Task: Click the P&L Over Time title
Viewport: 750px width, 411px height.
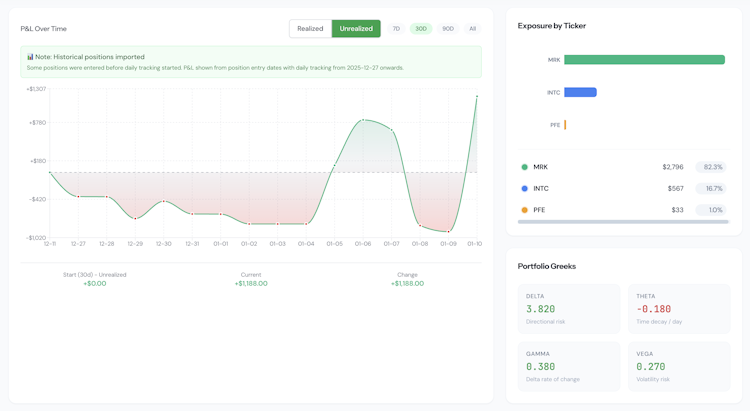Action: pyautogui.click(x=44, y=29)
